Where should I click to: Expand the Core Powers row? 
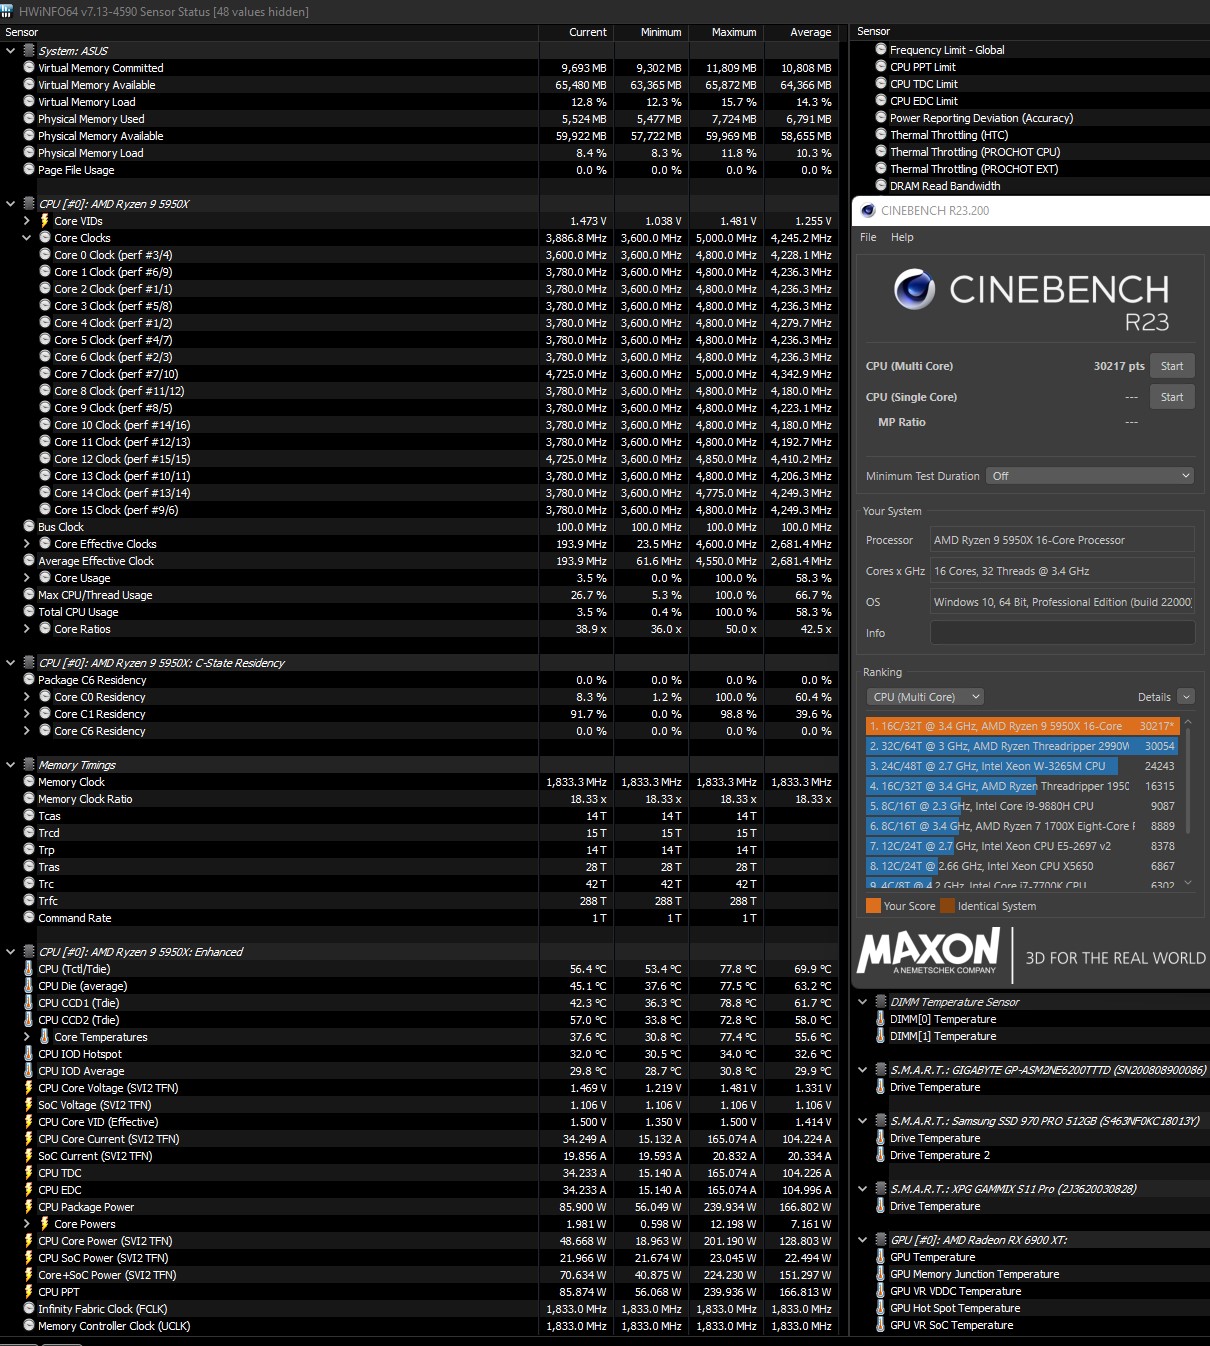(27, 1223)
